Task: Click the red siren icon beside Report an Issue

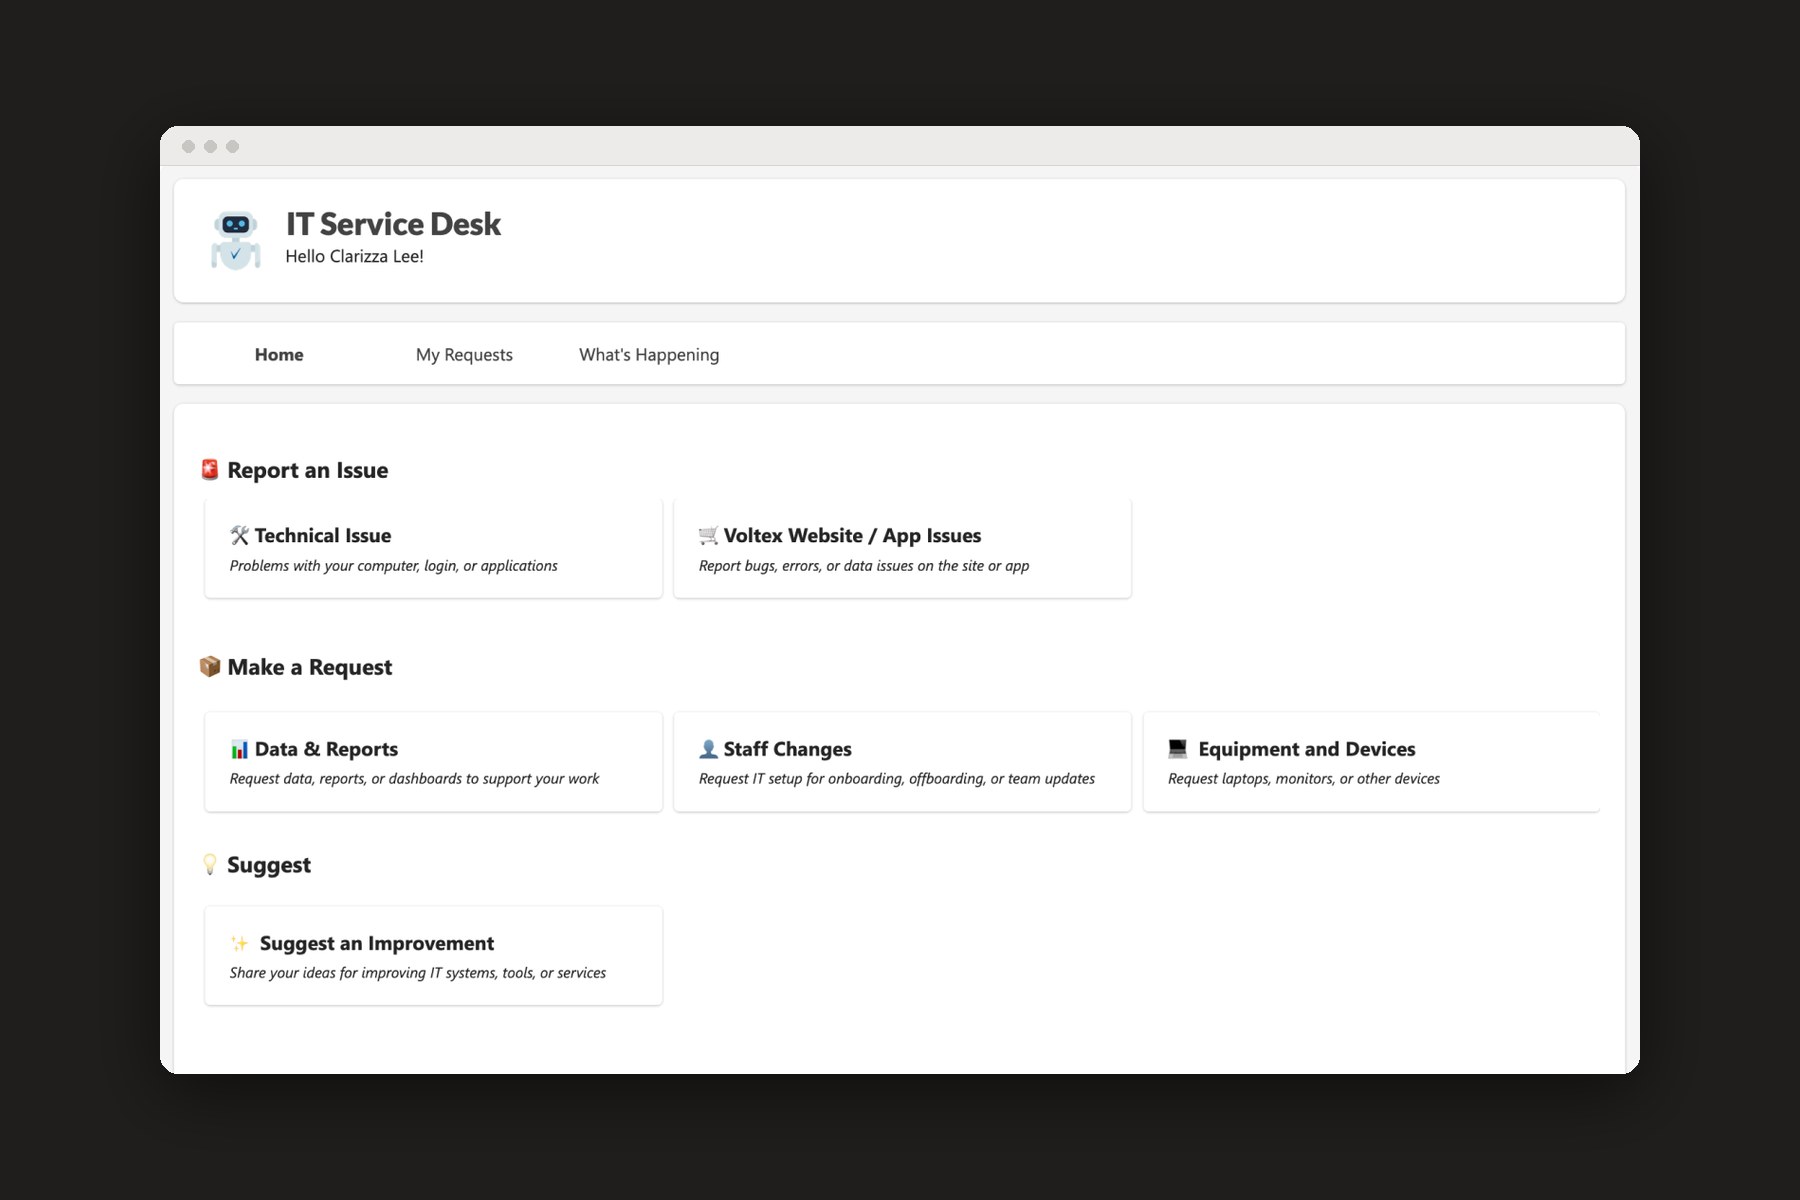Action: (209, 470)
